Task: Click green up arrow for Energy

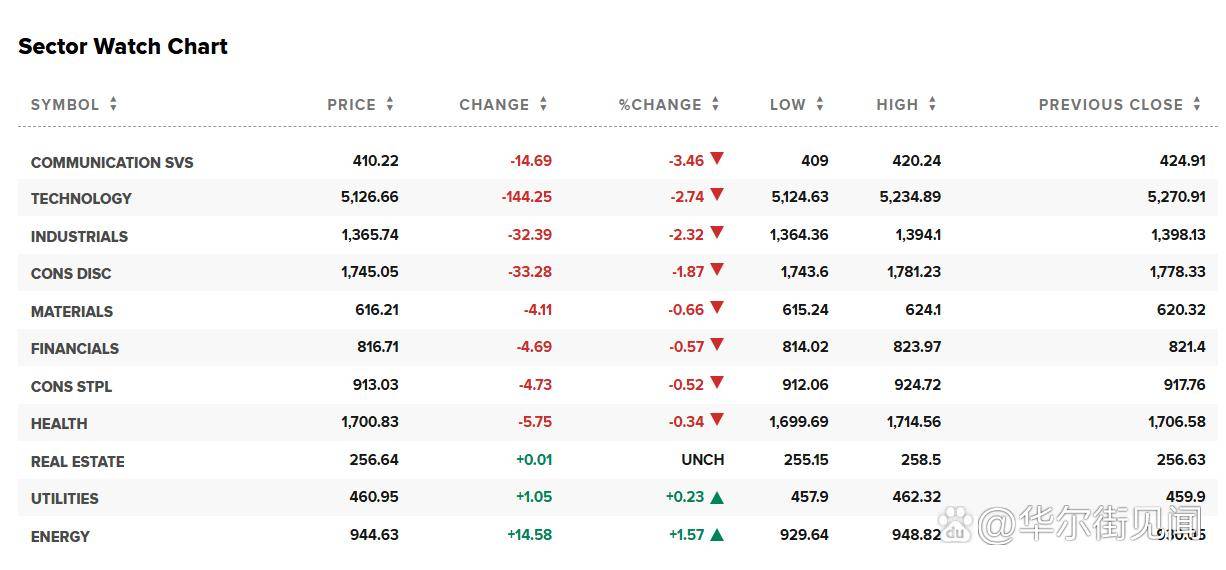Action: click(717, 535)
